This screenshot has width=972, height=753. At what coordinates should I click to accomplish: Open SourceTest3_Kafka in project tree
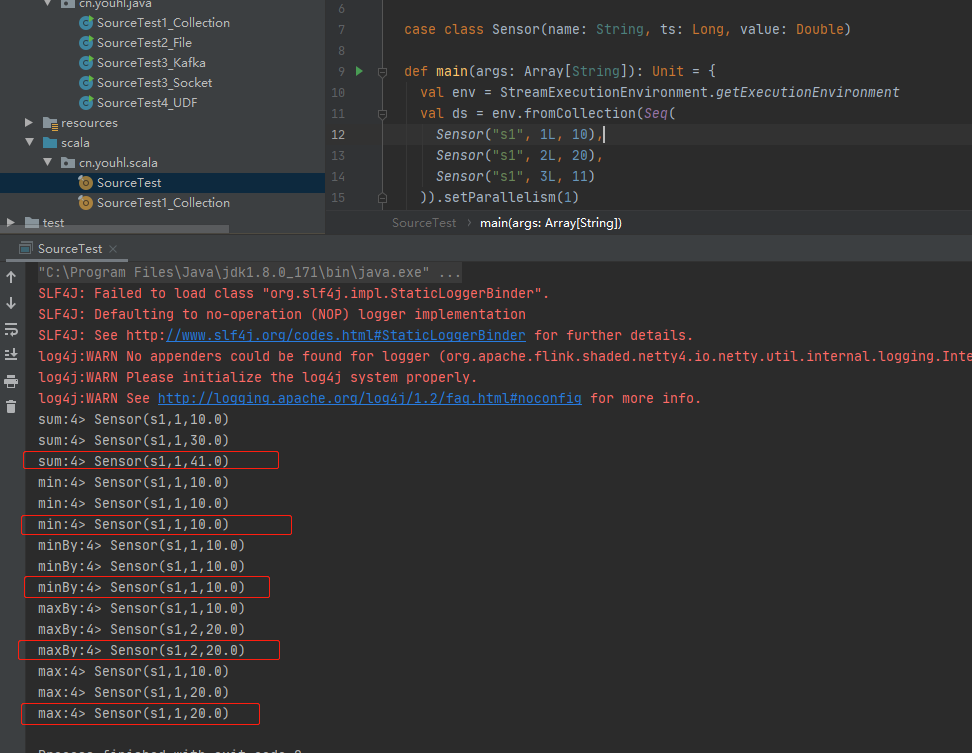pos(151,63)
